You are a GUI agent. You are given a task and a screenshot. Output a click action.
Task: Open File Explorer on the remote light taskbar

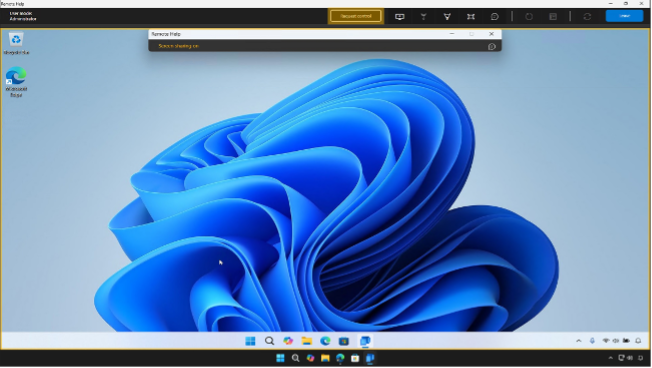point(307,341)
